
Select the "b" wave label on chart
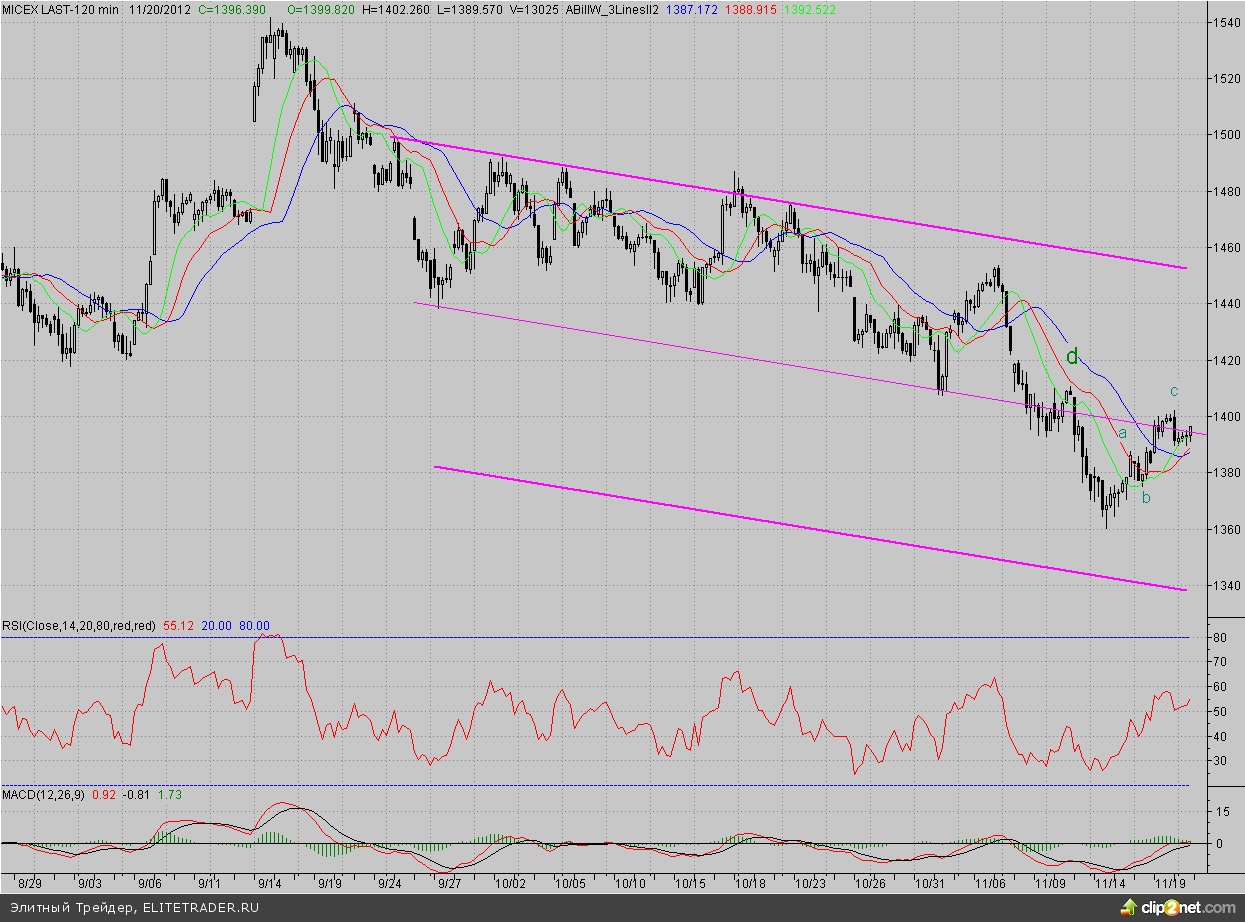[1147, 497]
